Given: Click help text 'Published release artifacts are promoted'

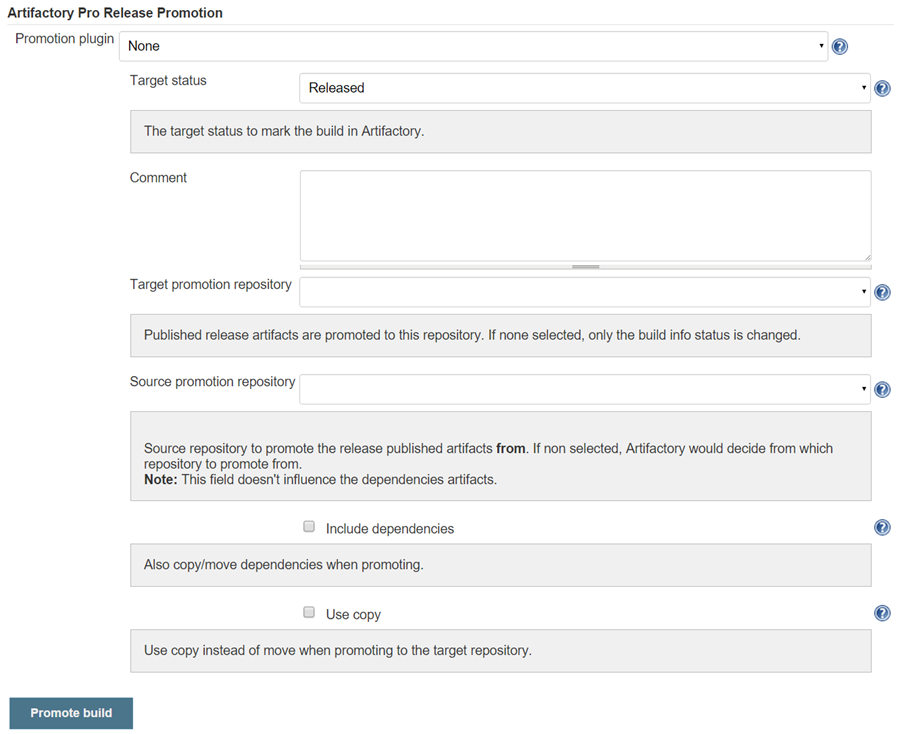Looking at the screenshot, I should coord(472,335).
